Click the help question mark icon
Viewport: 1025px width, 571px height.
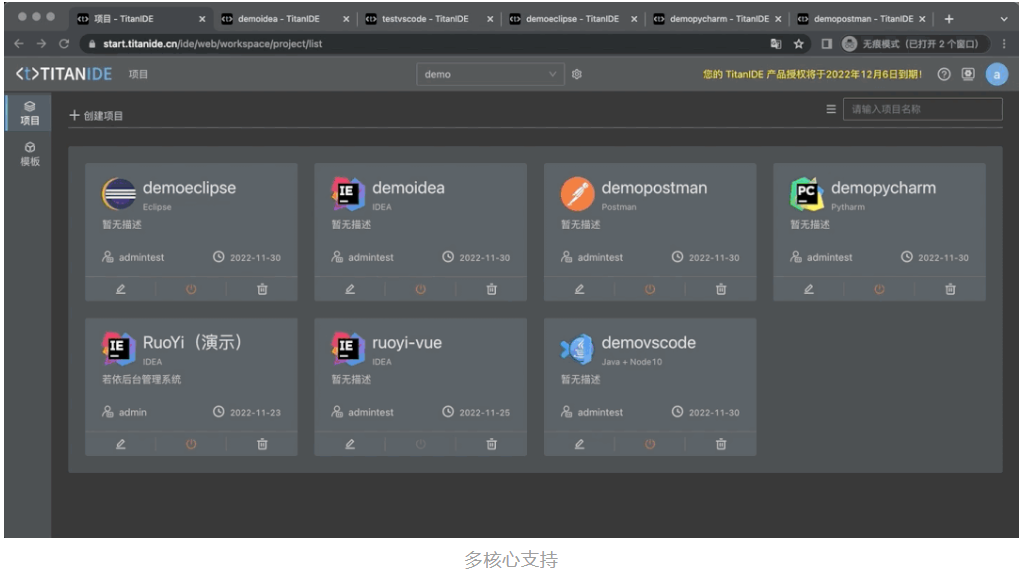(943, 75)
